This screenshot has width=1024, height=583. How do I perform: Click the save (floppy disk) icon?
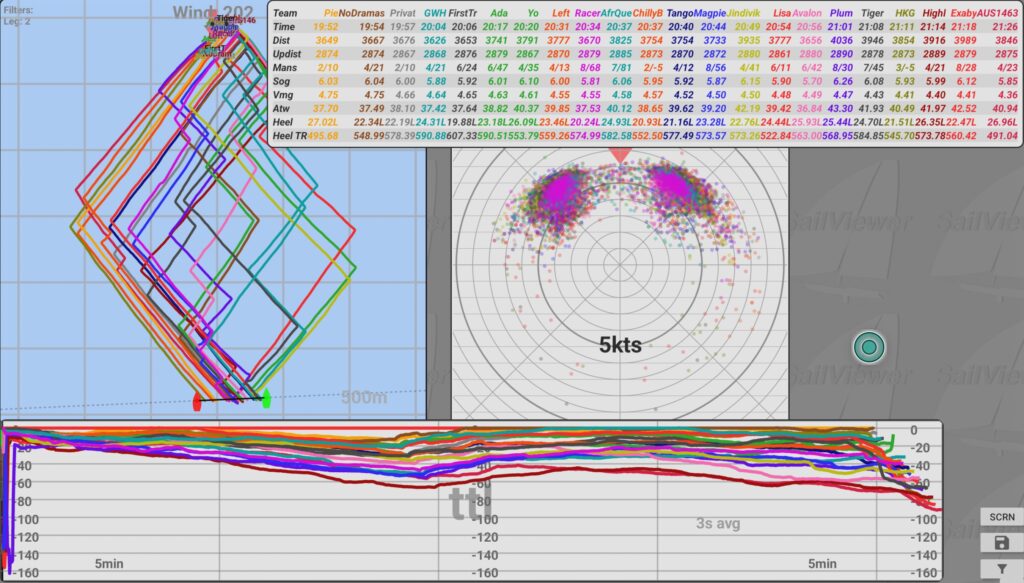point(1001,543)
